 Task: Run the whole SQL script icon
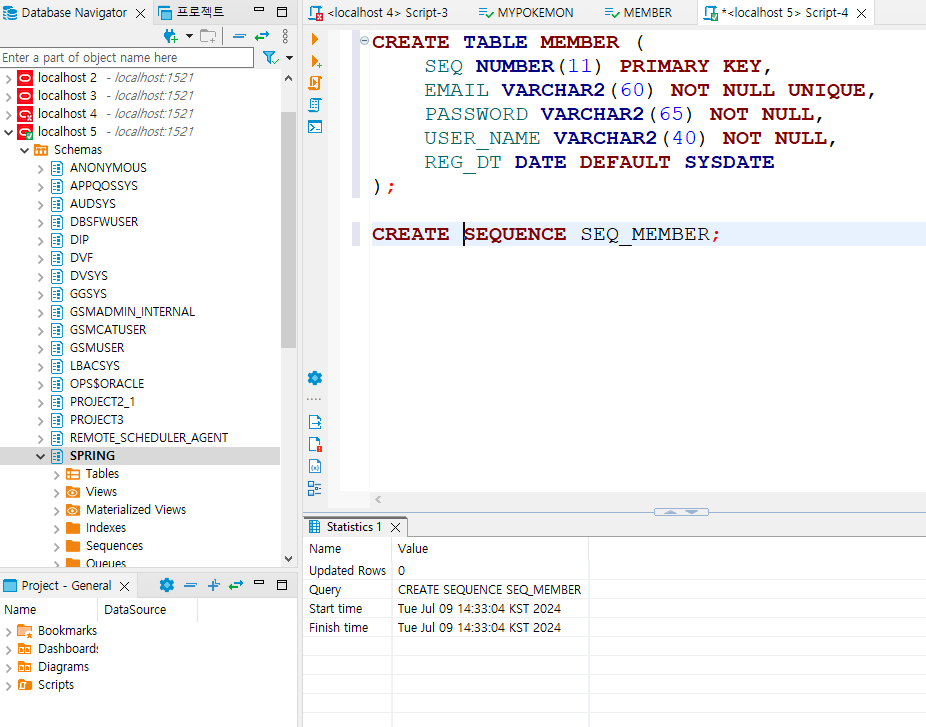point(315,83)
